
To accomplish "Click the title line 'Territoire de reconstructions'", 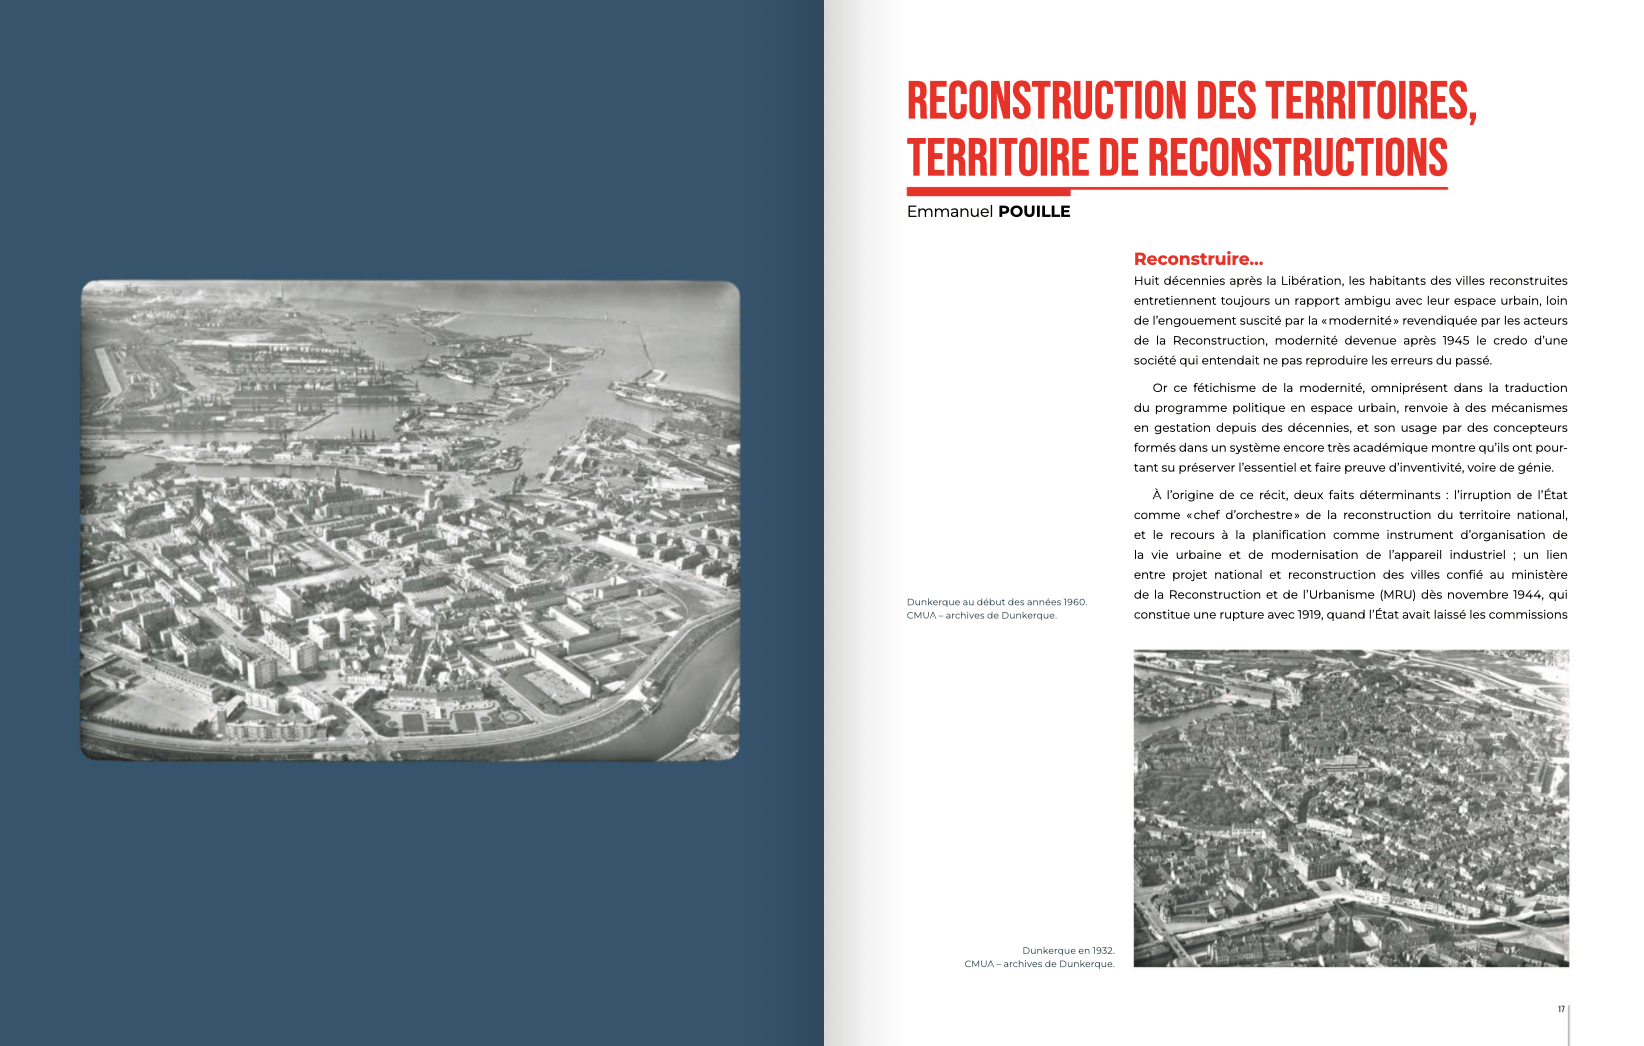I will point(1176,158).
